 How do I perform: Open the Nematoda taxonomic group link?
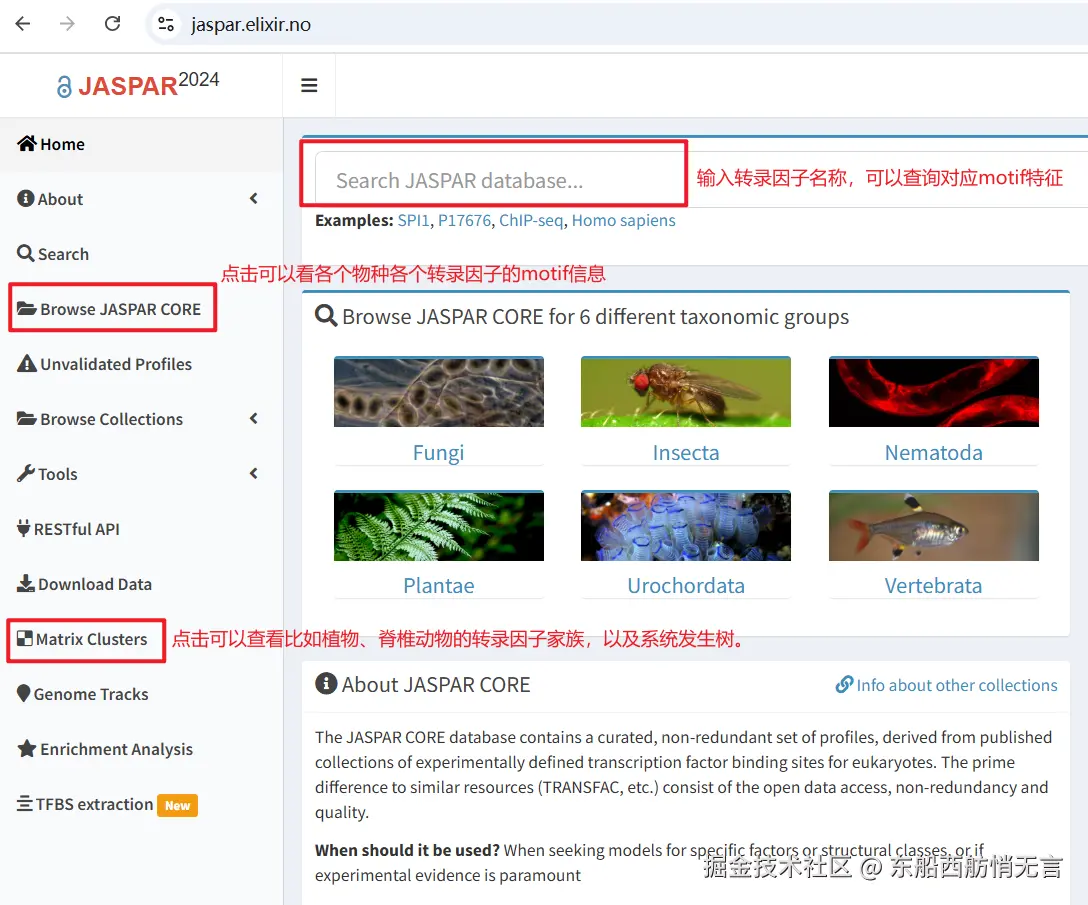click(x=933, y=452)
